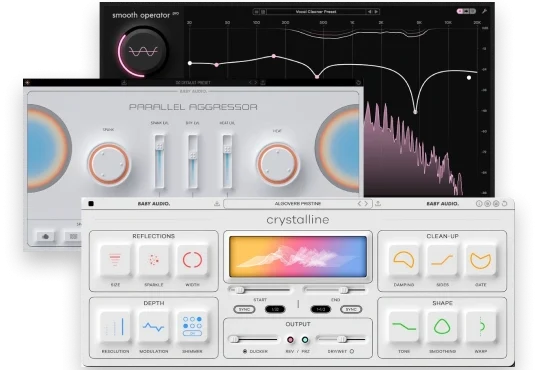Select the End 1/2 value pill

(321, 309)
